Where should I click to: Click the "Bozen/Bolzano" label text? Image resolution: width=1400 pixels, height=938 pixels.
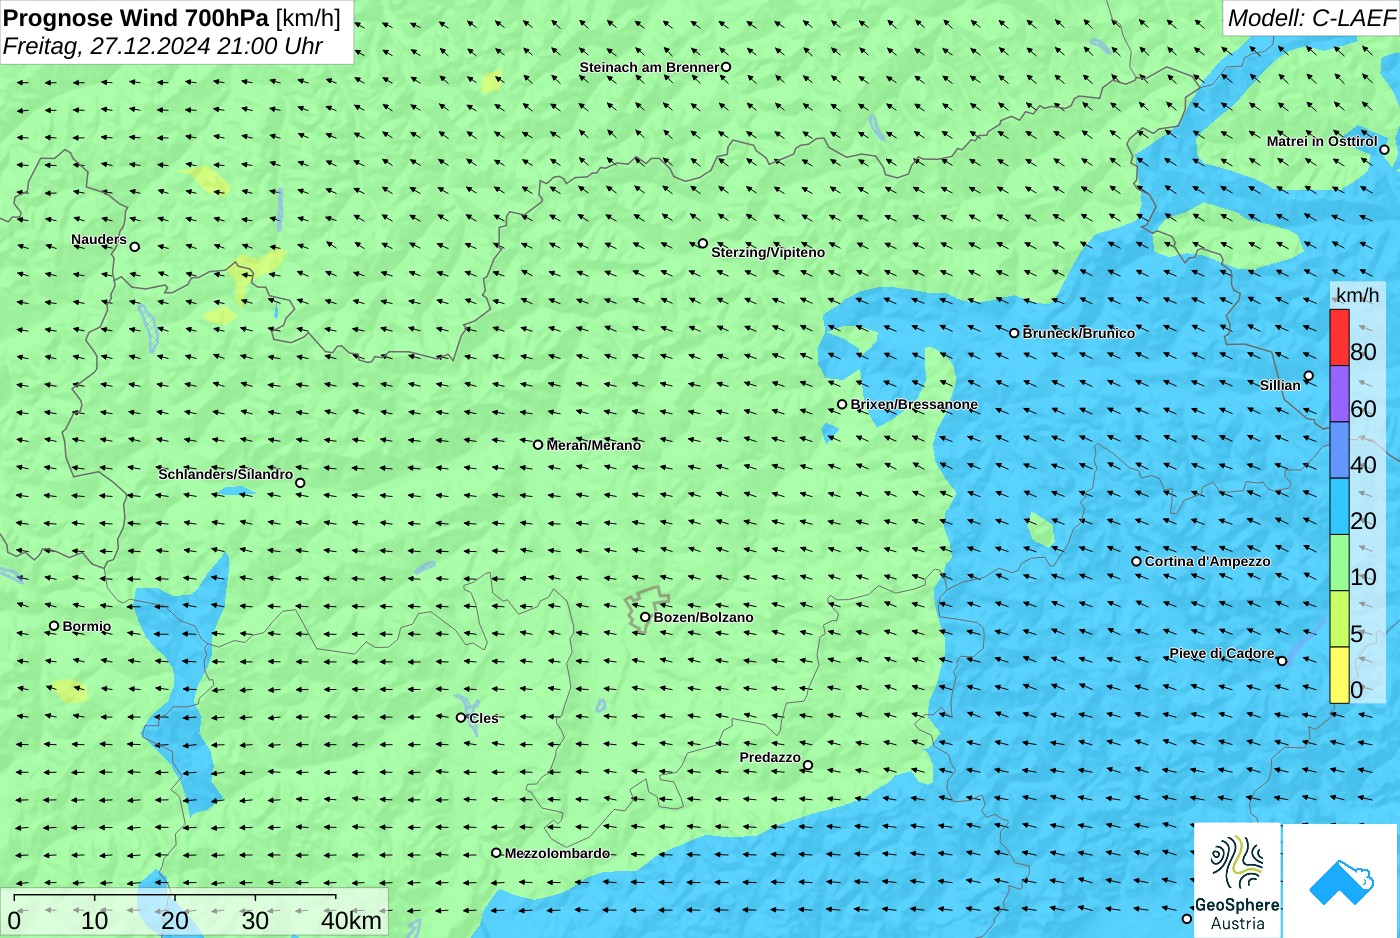(x=704, y=617)
